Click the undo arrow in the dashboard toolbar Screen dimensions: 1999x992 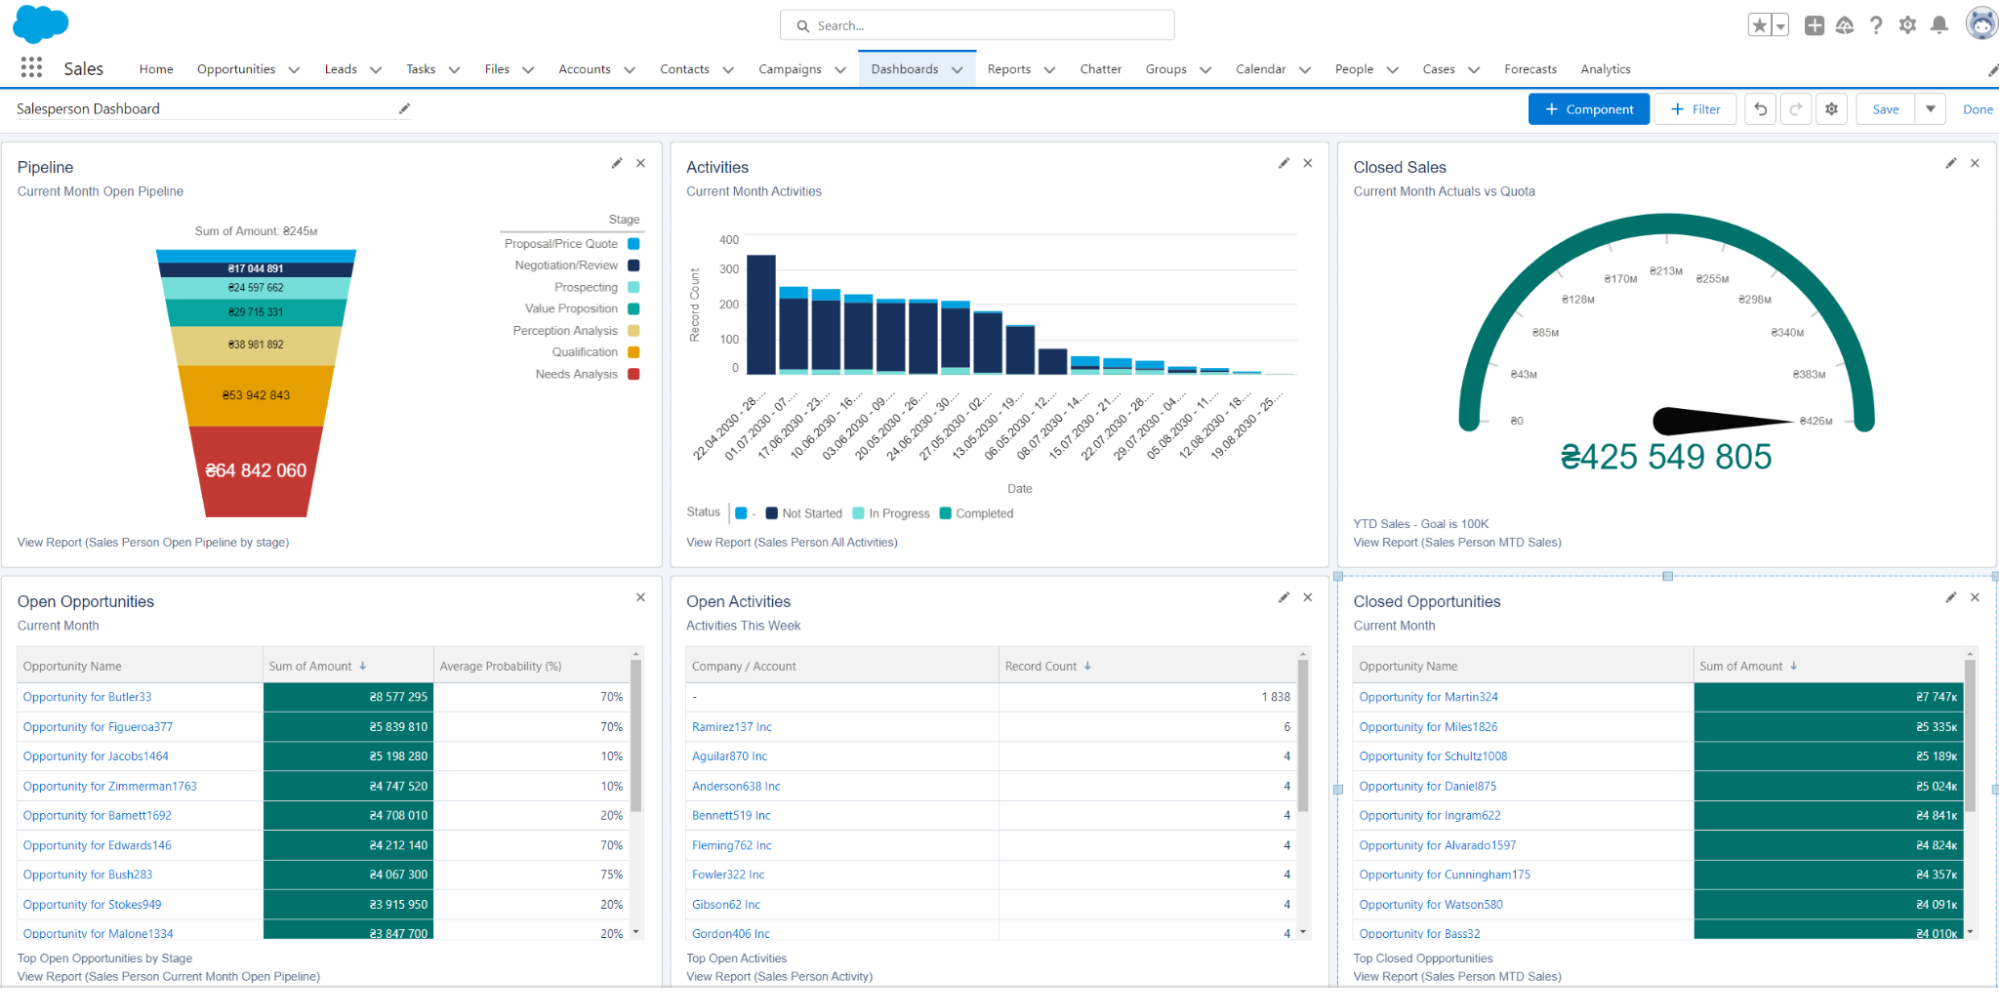[x=1760, y=109]
